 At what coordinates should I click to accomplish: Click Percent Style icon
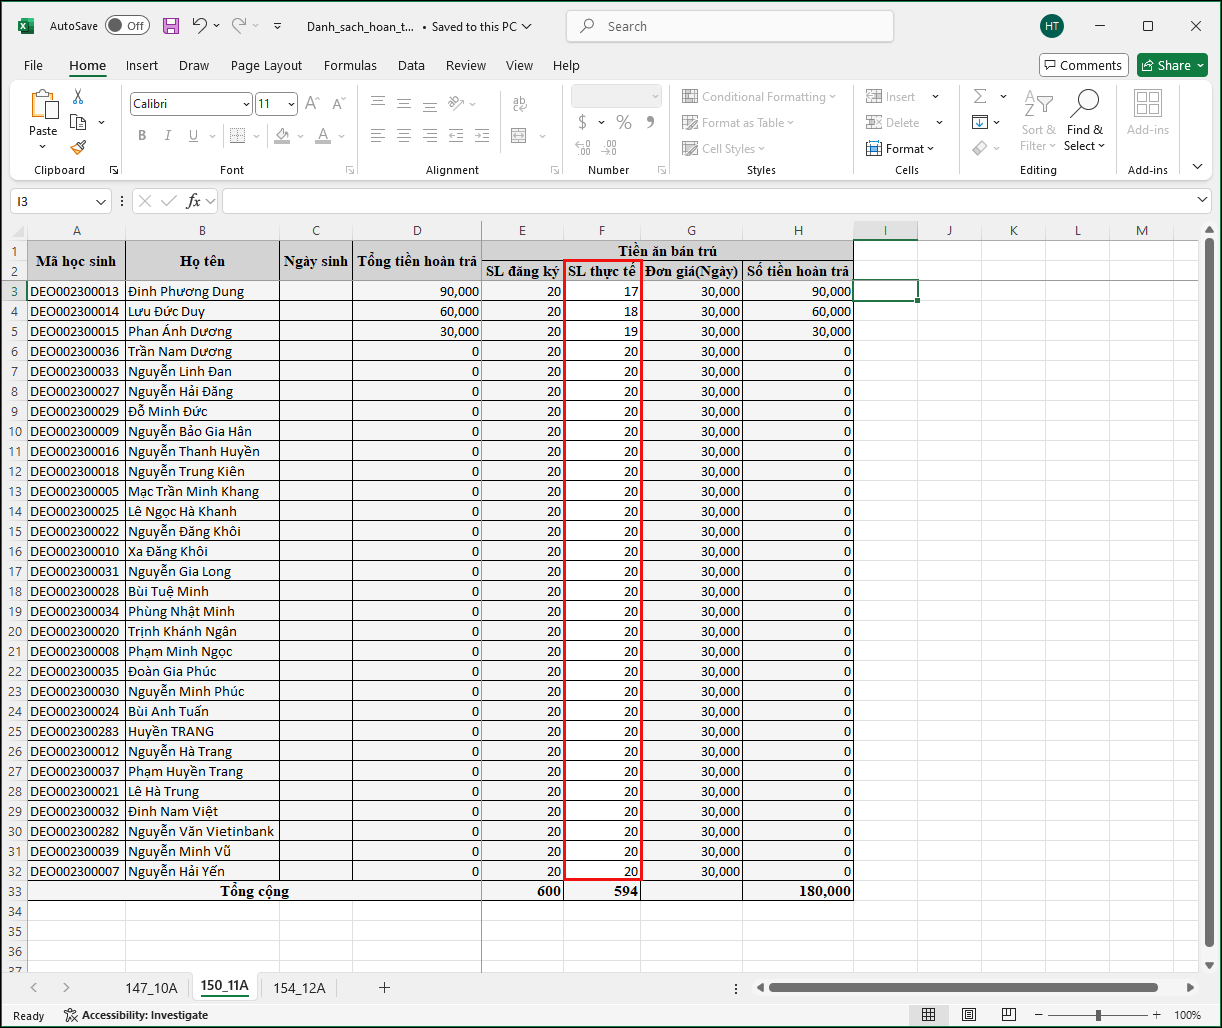tap(624, 122)
